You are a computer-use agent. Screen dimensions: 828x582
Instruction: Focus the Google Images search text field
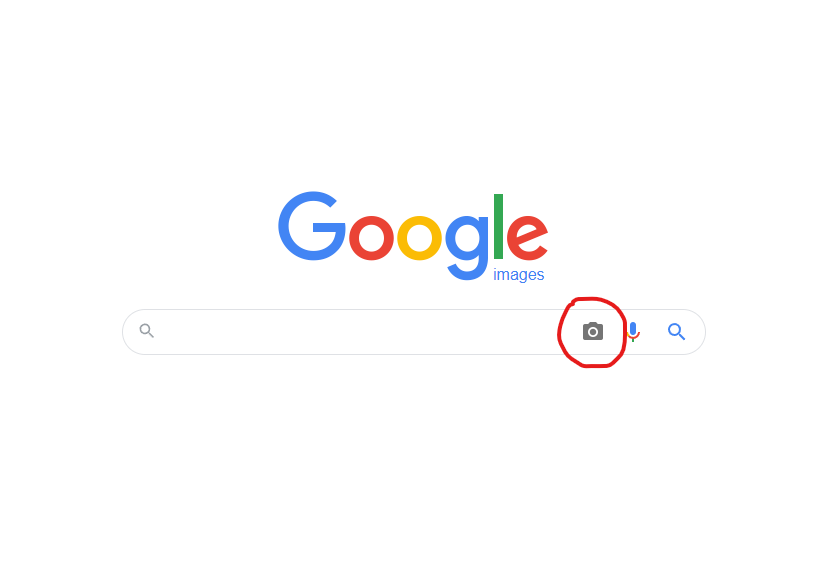pos(359,332)
